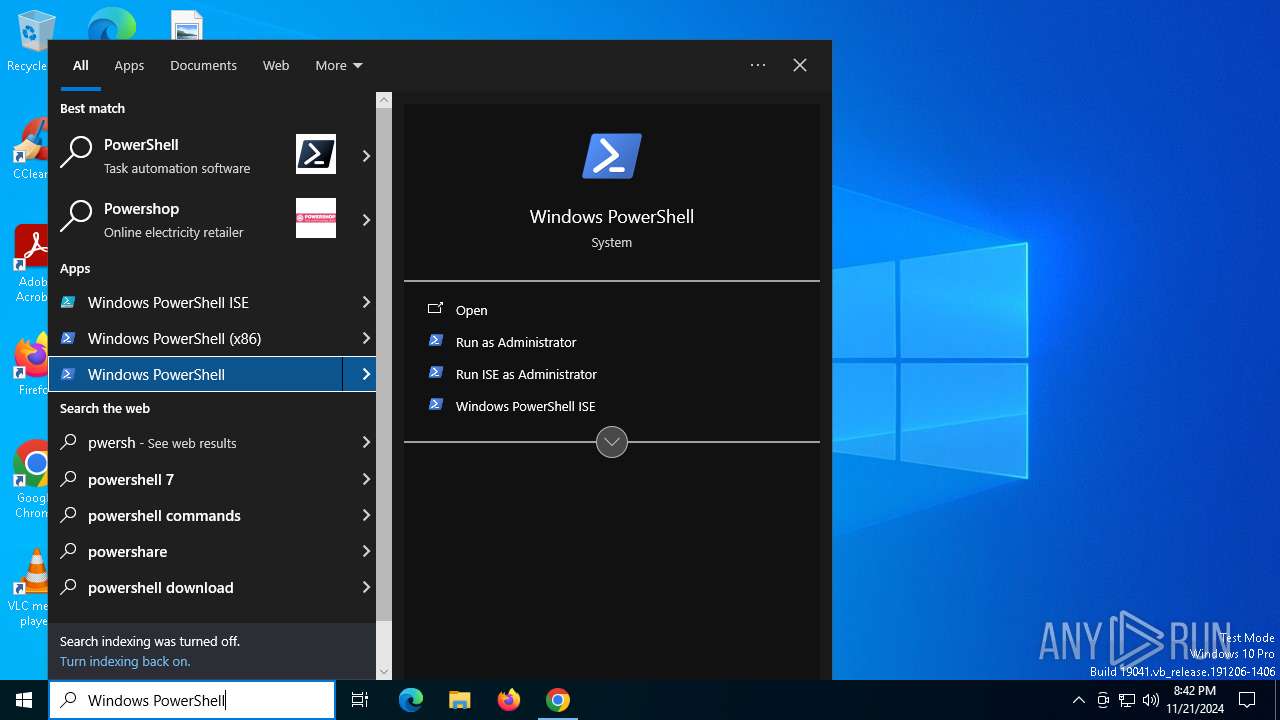
Task: Click the Windows PowerShell ISE icon in the actions list
Action: click(435, 405)
